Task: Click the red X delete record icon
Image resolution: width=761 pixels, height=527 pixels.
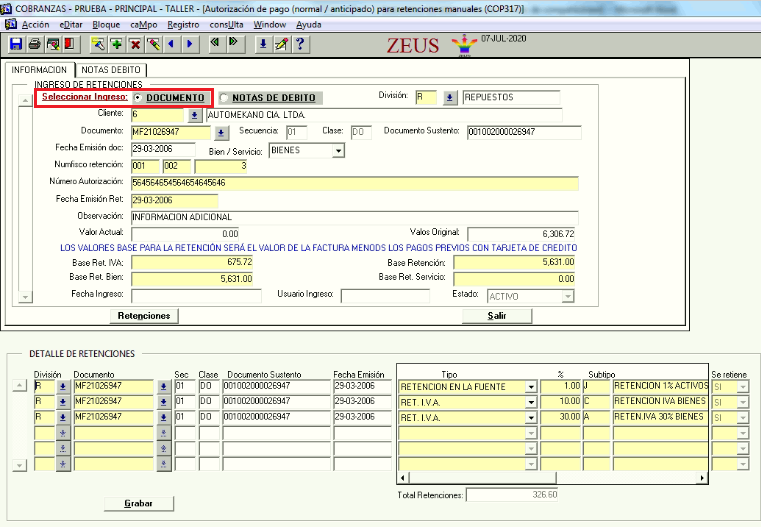Action: pos(135,44)
